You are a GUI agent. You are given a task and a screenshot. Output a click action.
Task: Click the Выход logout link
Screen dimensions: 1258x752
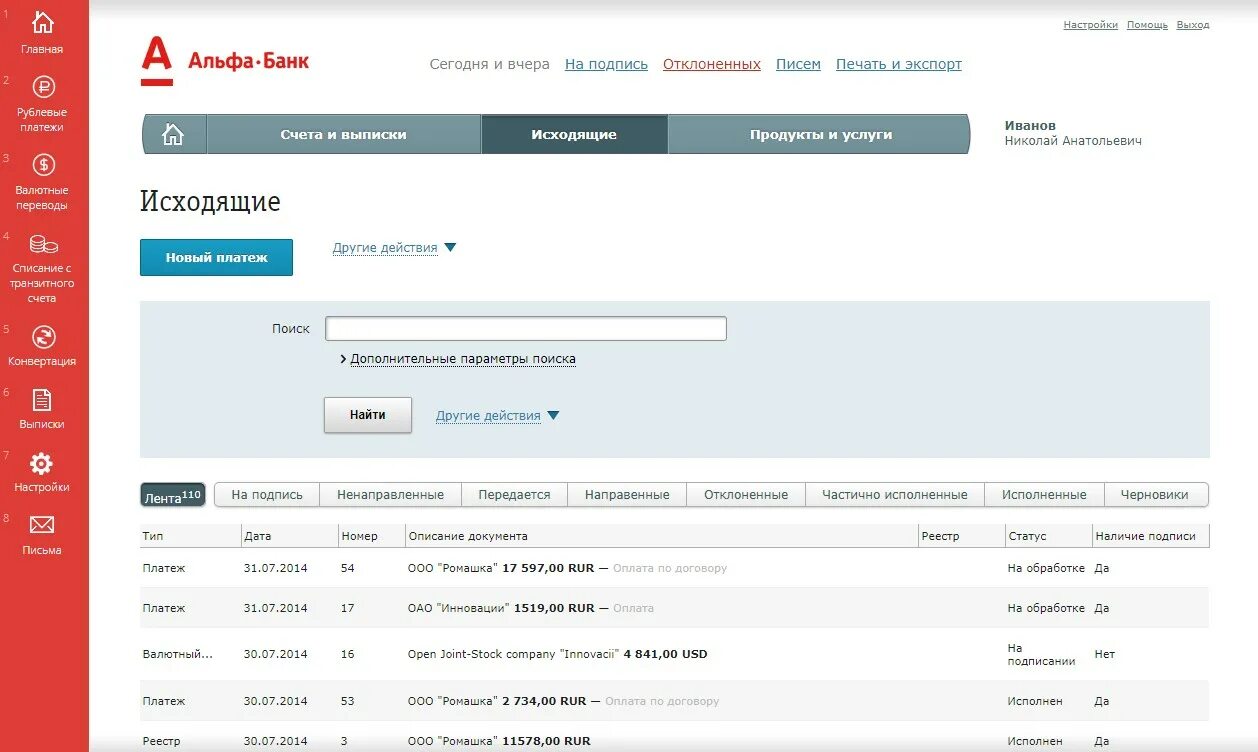click(1193, 25)
